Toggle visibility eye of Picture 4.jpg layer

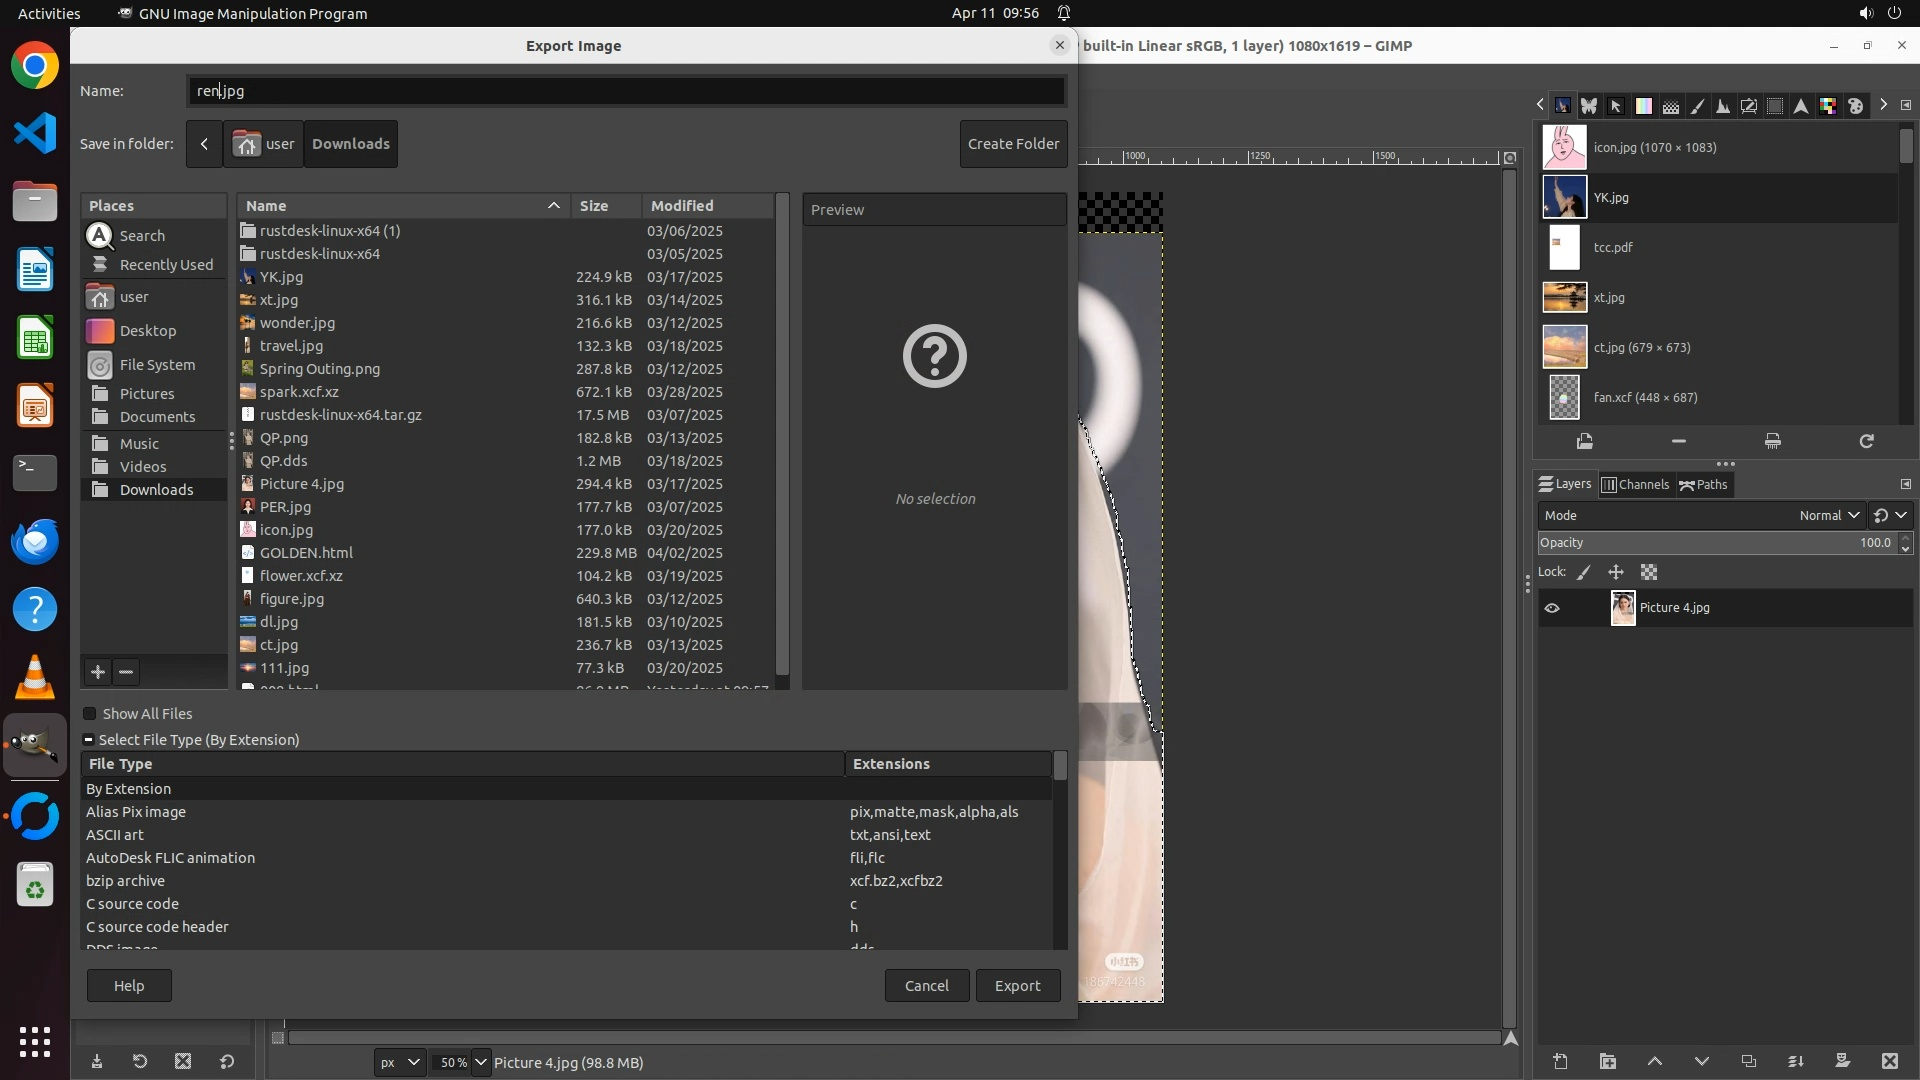click(1552, 608)
